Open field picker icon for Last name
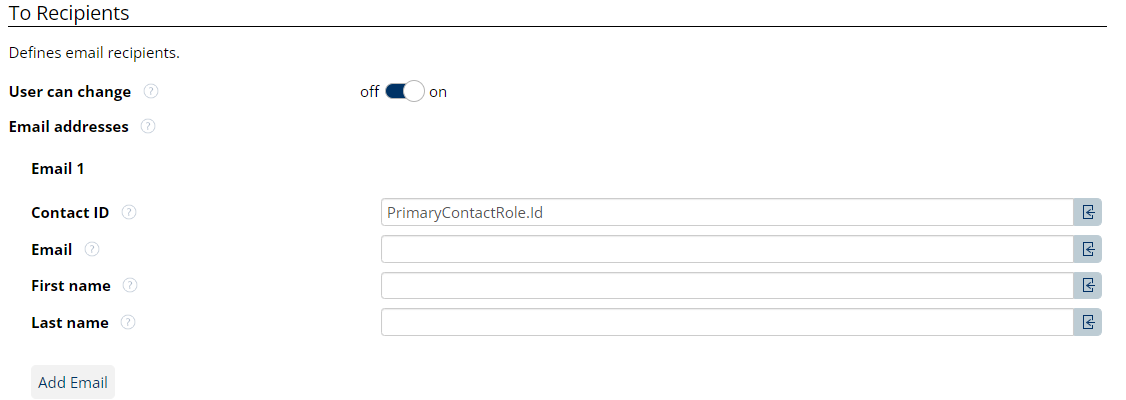Screen dimensions: 1126x400 (x=1088, y=322)
